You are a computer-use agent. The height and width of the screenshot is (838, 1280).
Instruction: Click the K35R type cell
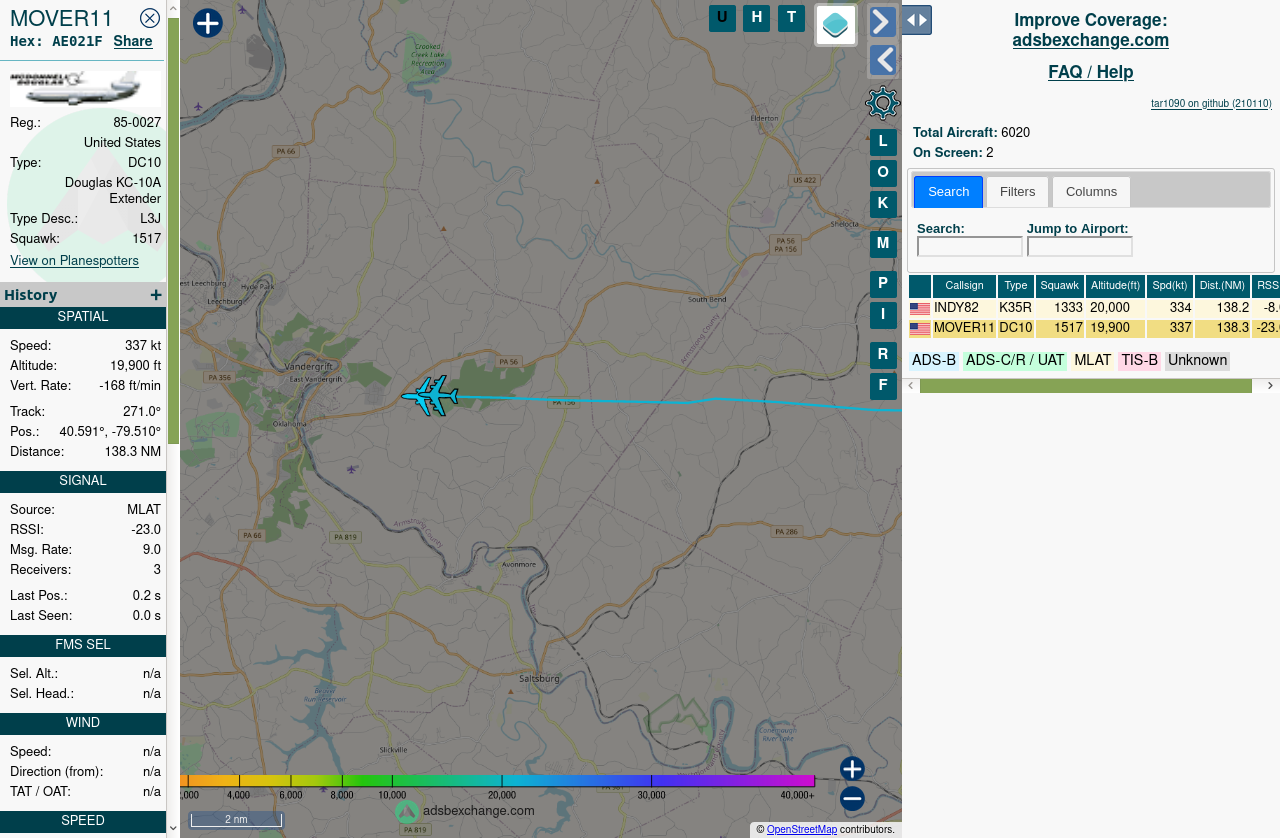point(1016,309)
